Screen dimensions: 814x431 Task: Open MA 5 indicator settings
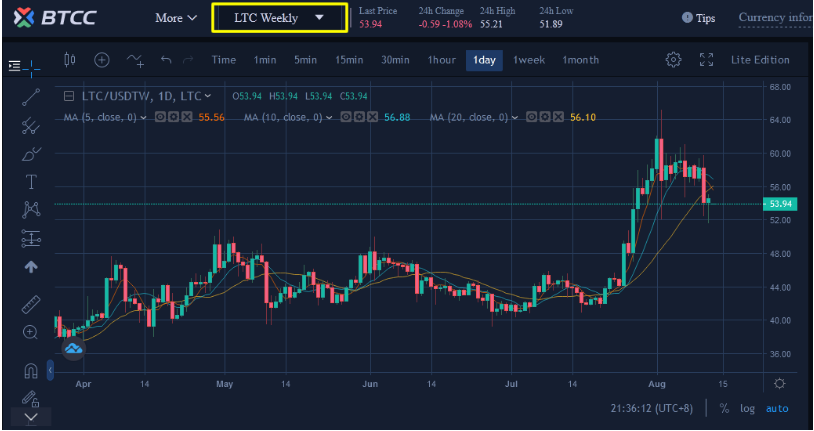click(173, 117)
